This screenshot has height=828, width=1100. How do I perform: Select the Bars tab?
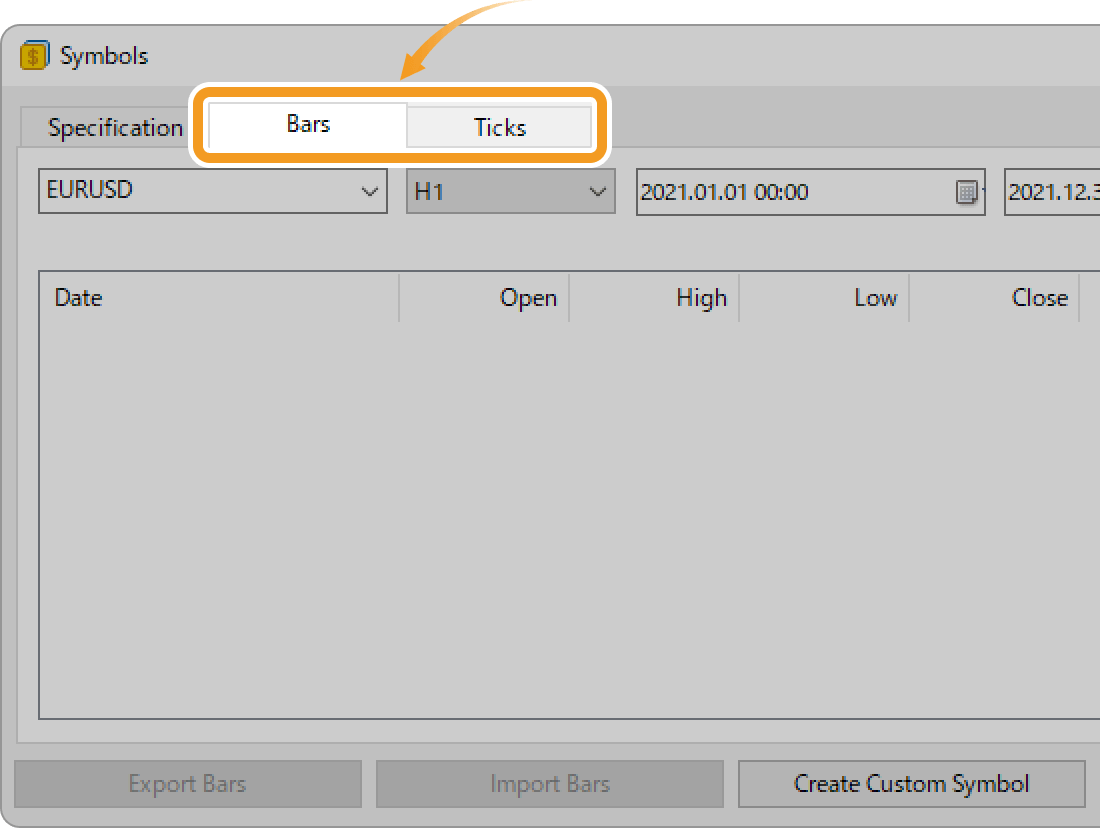(x=308, y=125)
